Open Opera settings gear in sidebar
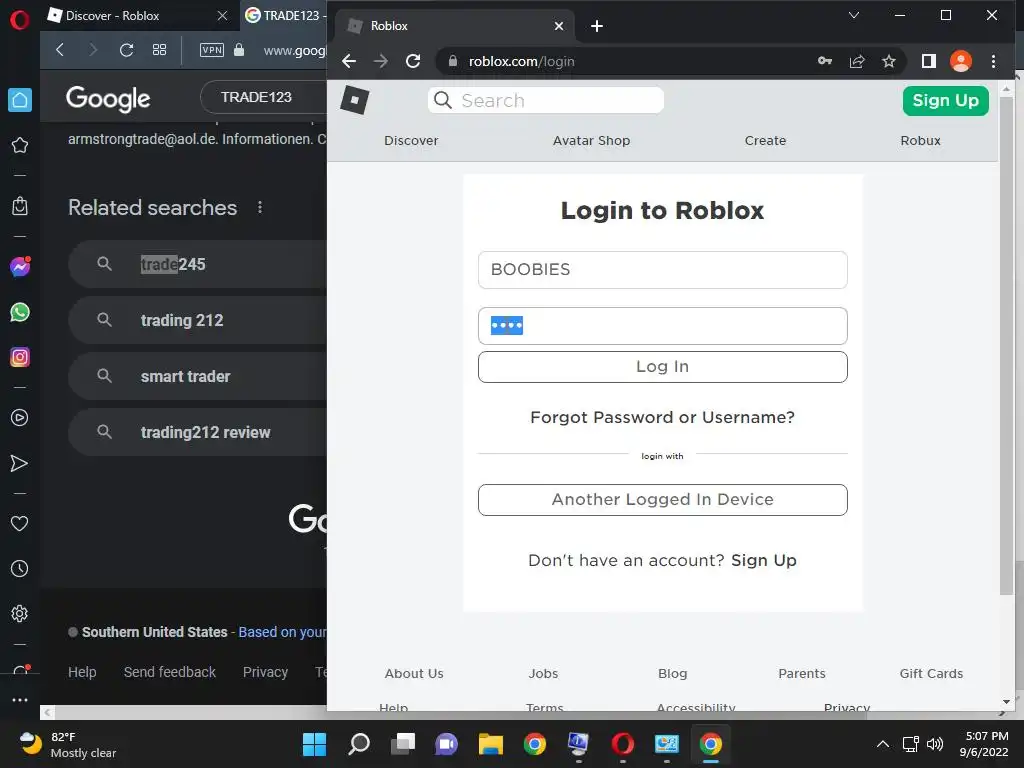The image size is (1024, 768). click(x=20, y=614)
